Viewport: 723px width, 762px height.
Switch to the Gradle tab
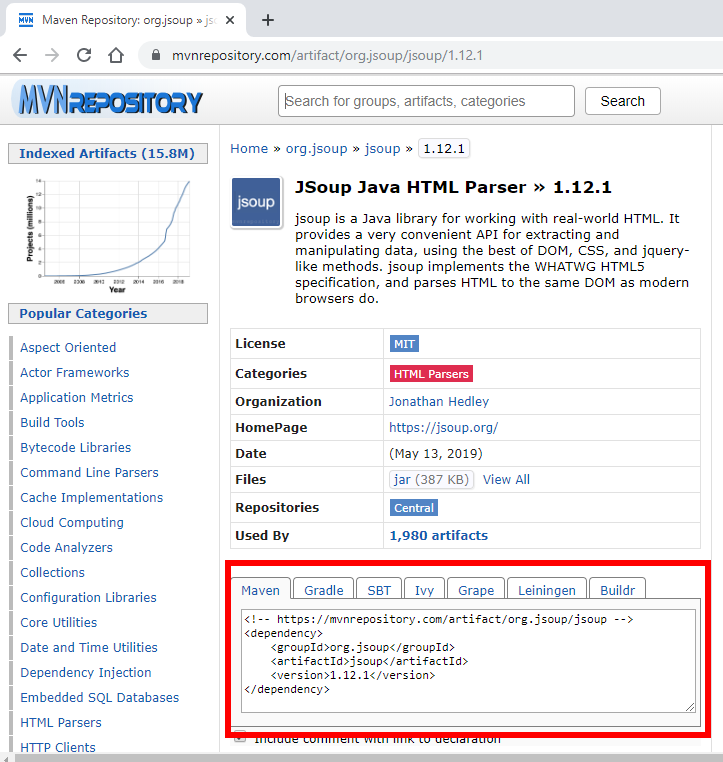pos(324,589)
